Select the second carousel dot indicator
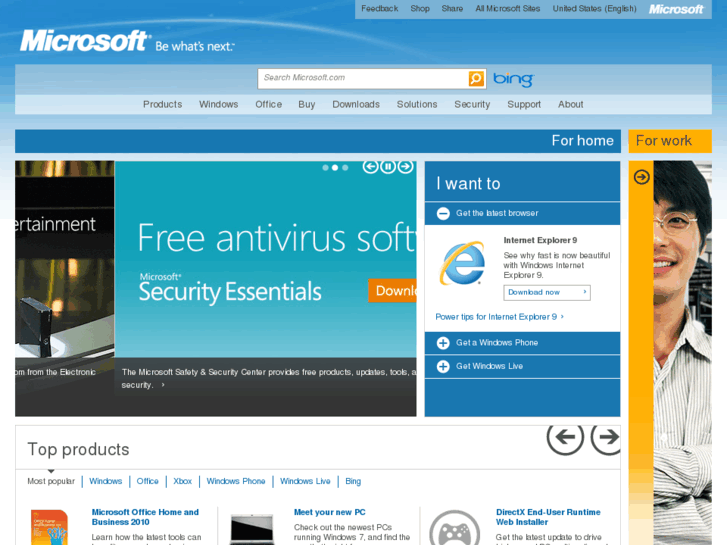The height and width of the screenshot is (545, 727). point(335,168)
